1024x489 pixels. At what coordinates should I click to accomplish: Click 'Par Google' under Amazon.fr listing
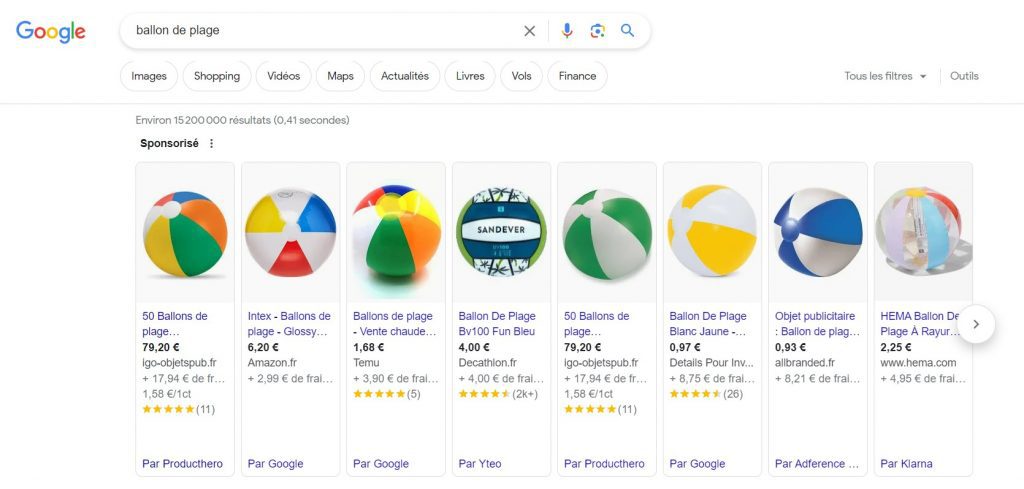point(276,464)
